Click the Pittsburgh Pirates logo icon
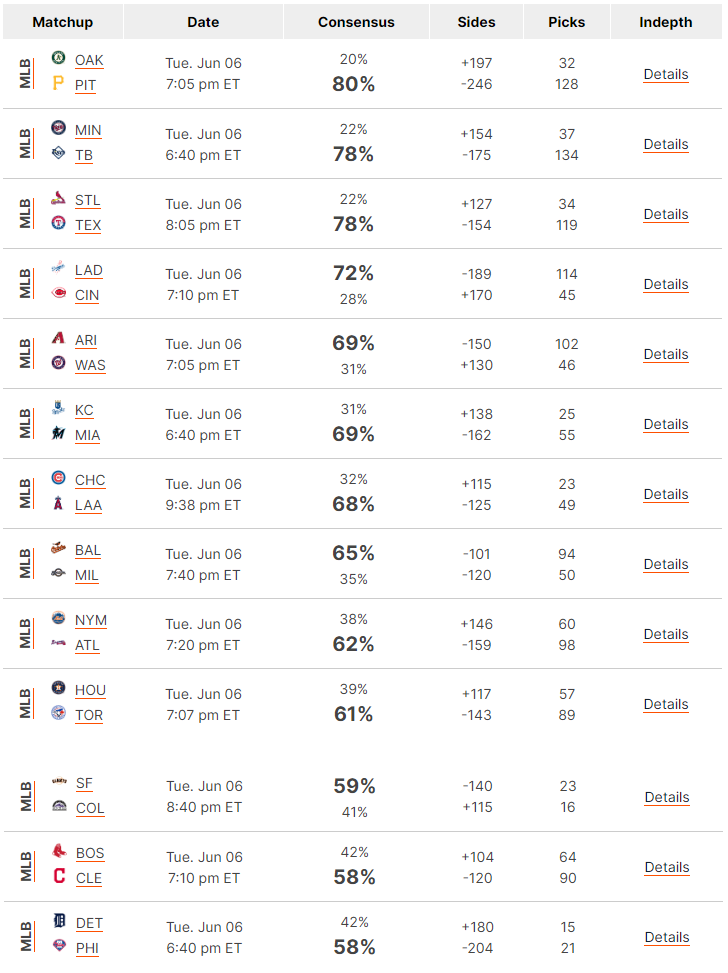The height and width of the screenshot is (973, 728). (58, 84)
